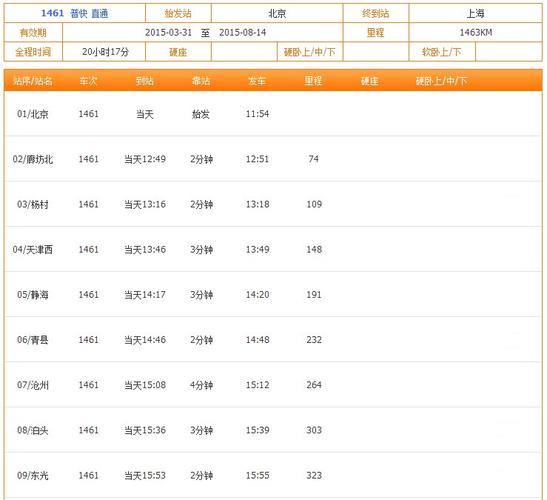Viewport: 547px width, 500px height.
Task: Select mileage 303 for 泊头
Action: pyautogui.click(x=314, y=430)
